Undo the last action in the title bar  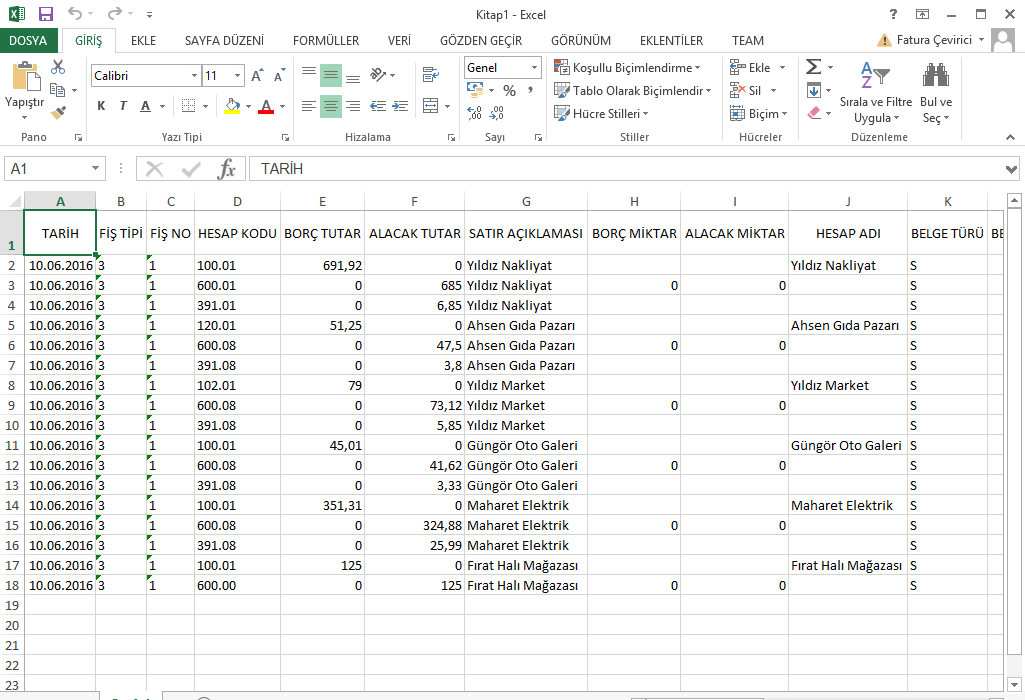pos(75,14)
